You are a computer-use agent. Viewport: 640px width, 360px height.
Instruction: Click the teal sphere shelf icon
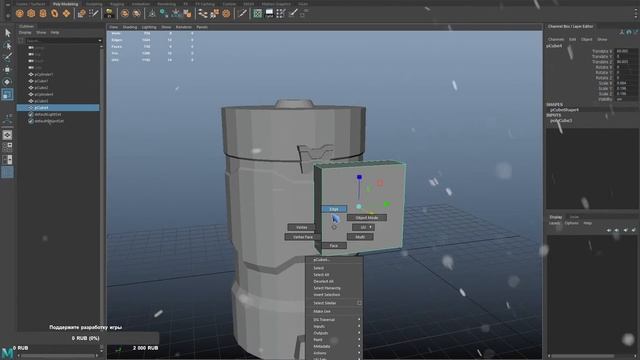(164, 13)
